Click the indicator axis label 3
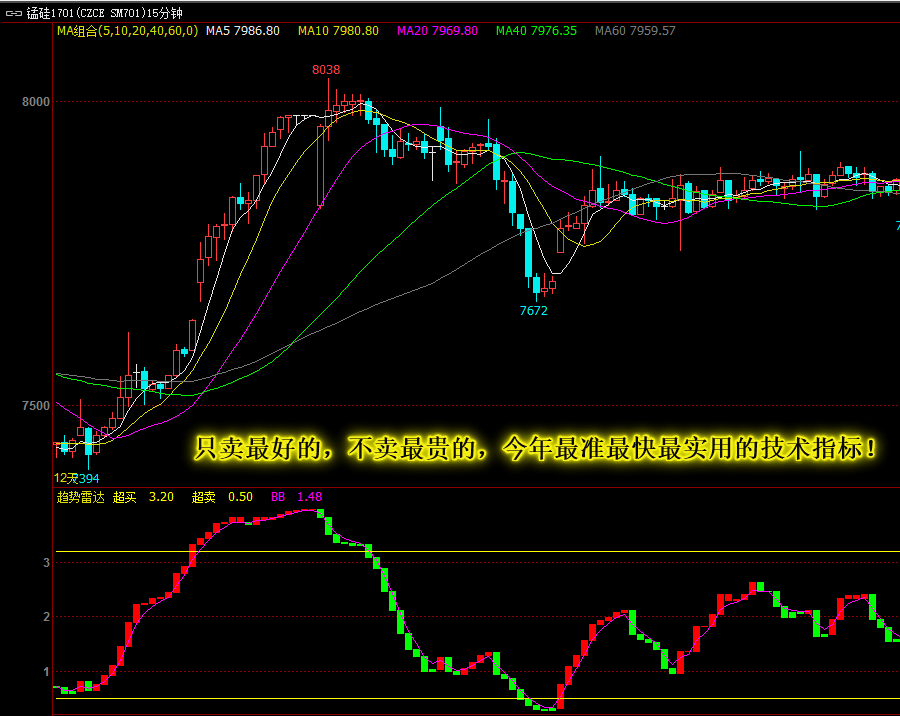 click(x=46, y=563)
